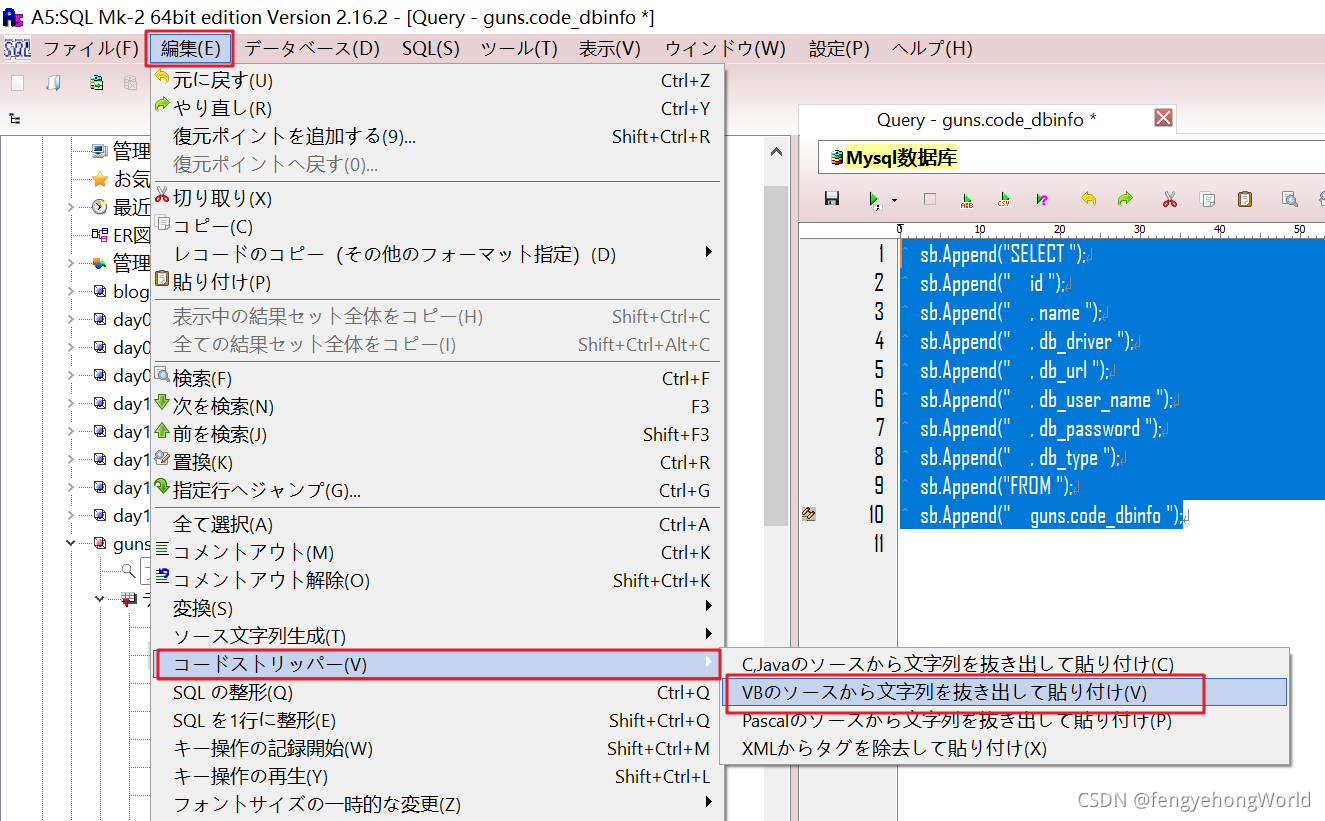This screenshot has width=1325, height=821.
Task: Open the ツール(T) menu
Action: coord(519,48)
